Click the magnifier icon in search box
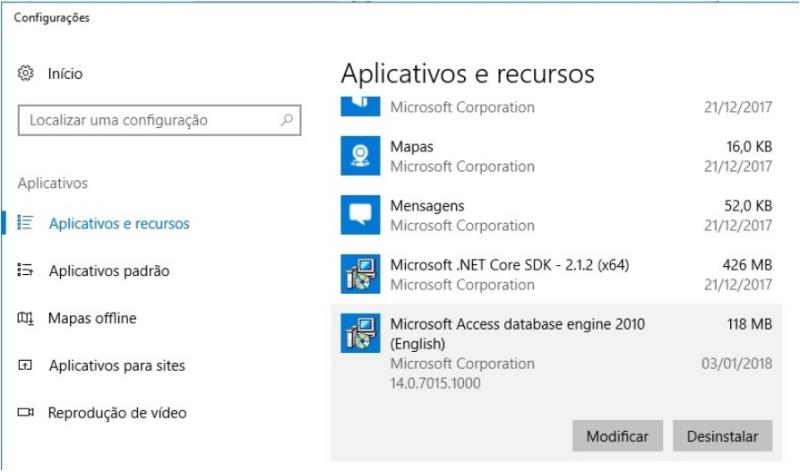 [287, 120]
